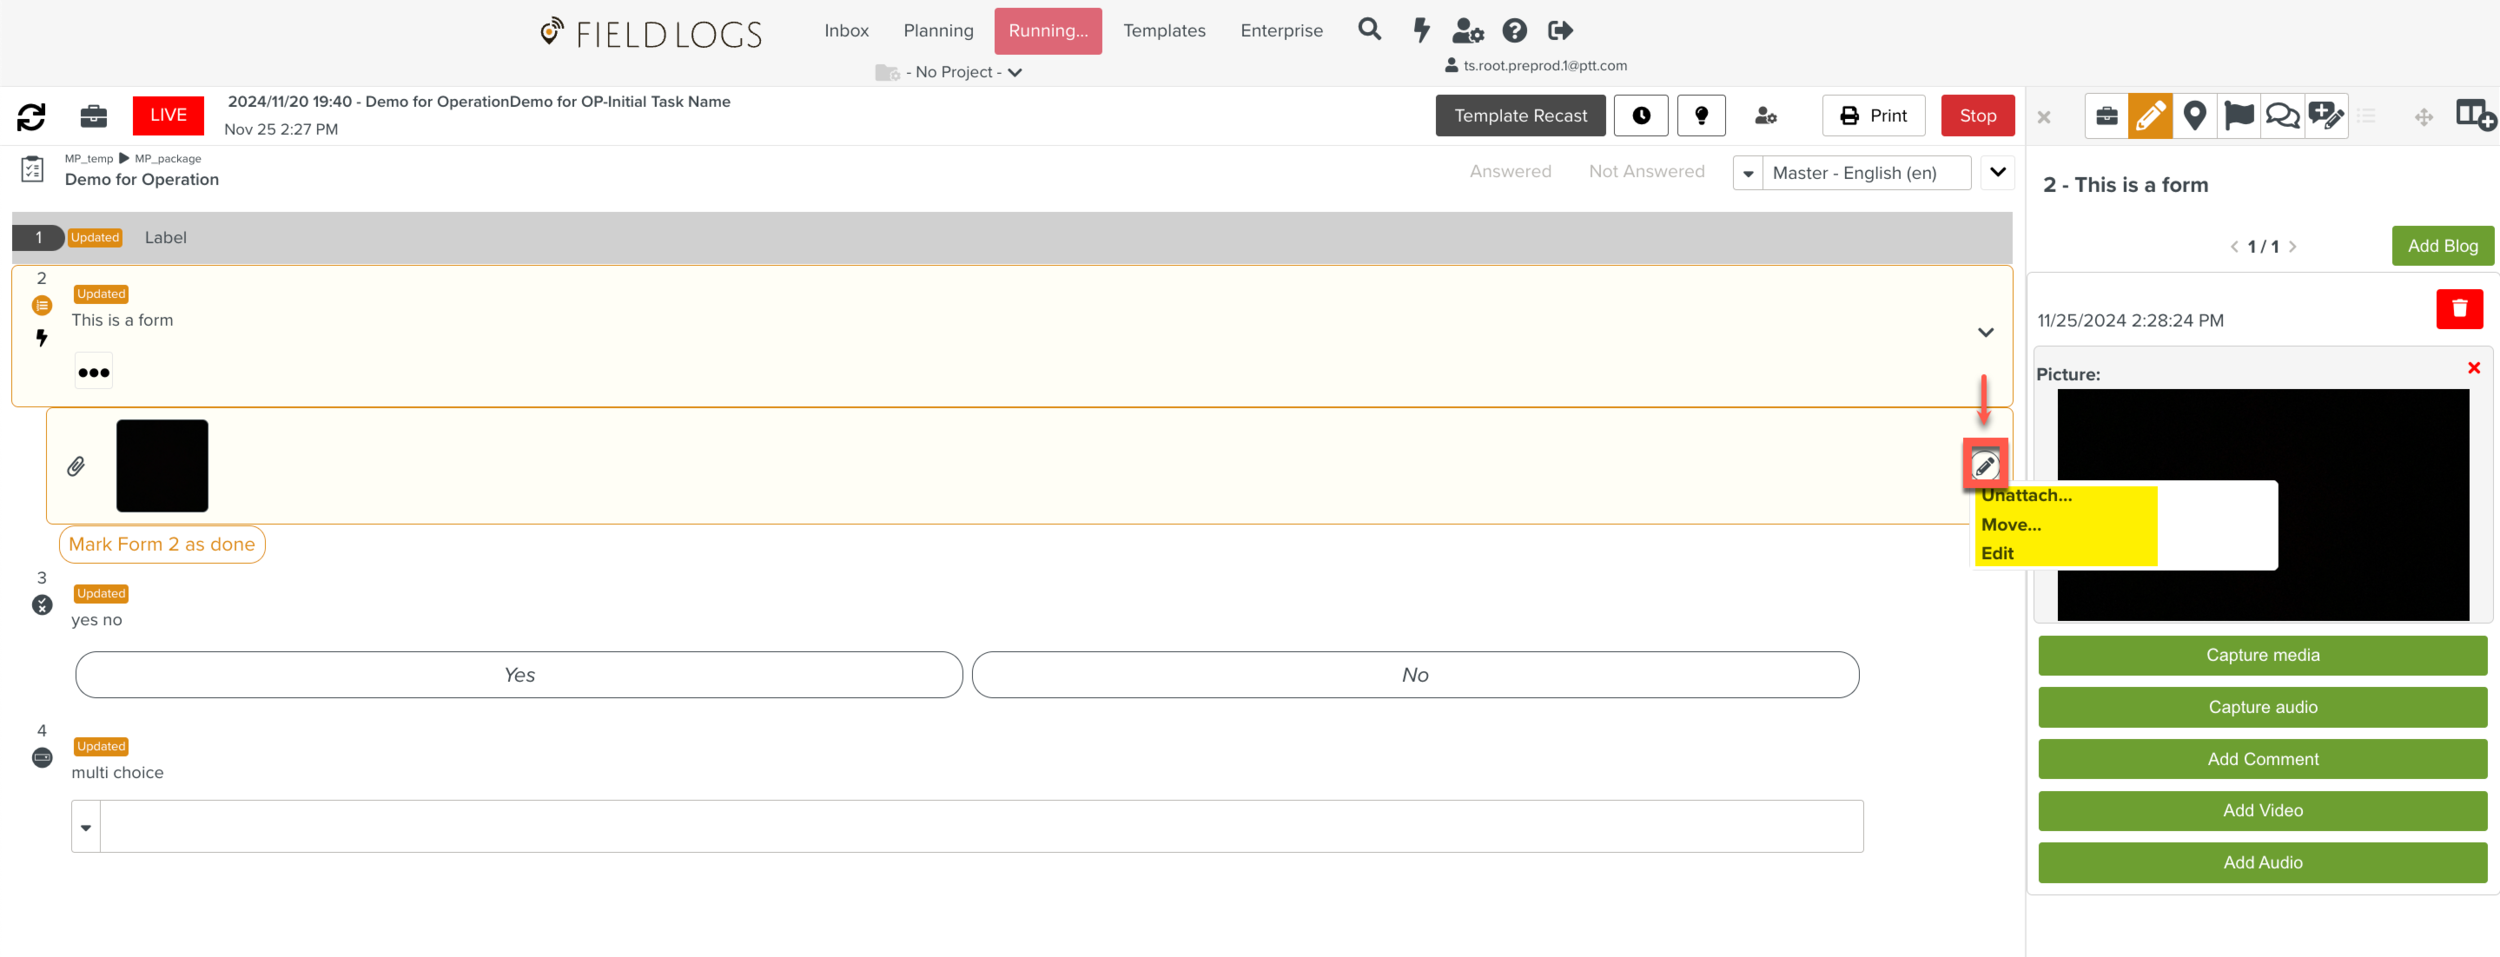Screen dimensions: 2500x957
Task: Click the refresh sync icon
Action: 32,117
